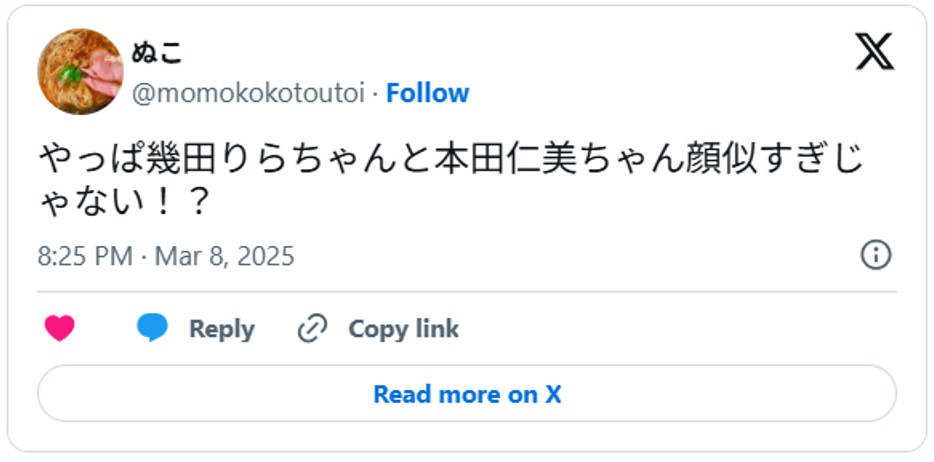Click the Mar 8, 2025 date
934x462 pixels.
pos(224,256)
